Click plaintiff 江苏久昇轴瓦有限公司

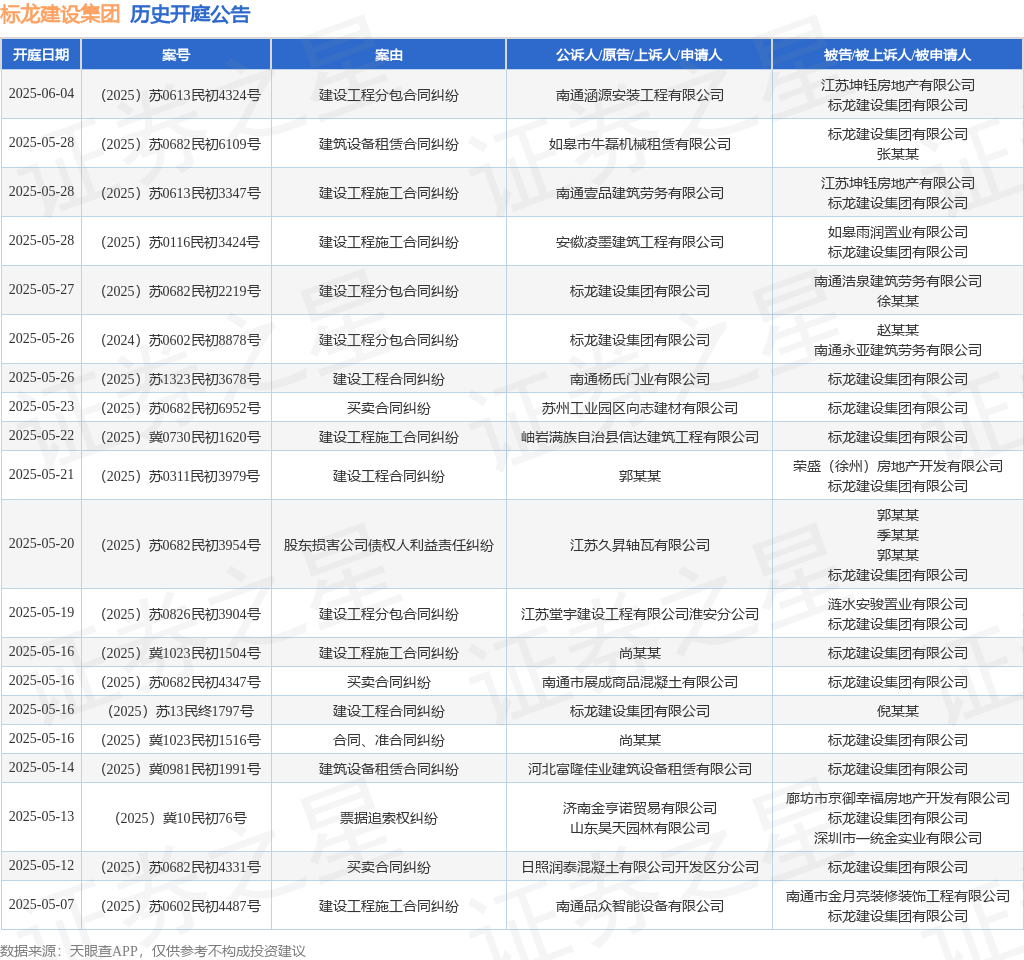click(x=639, y=545)
